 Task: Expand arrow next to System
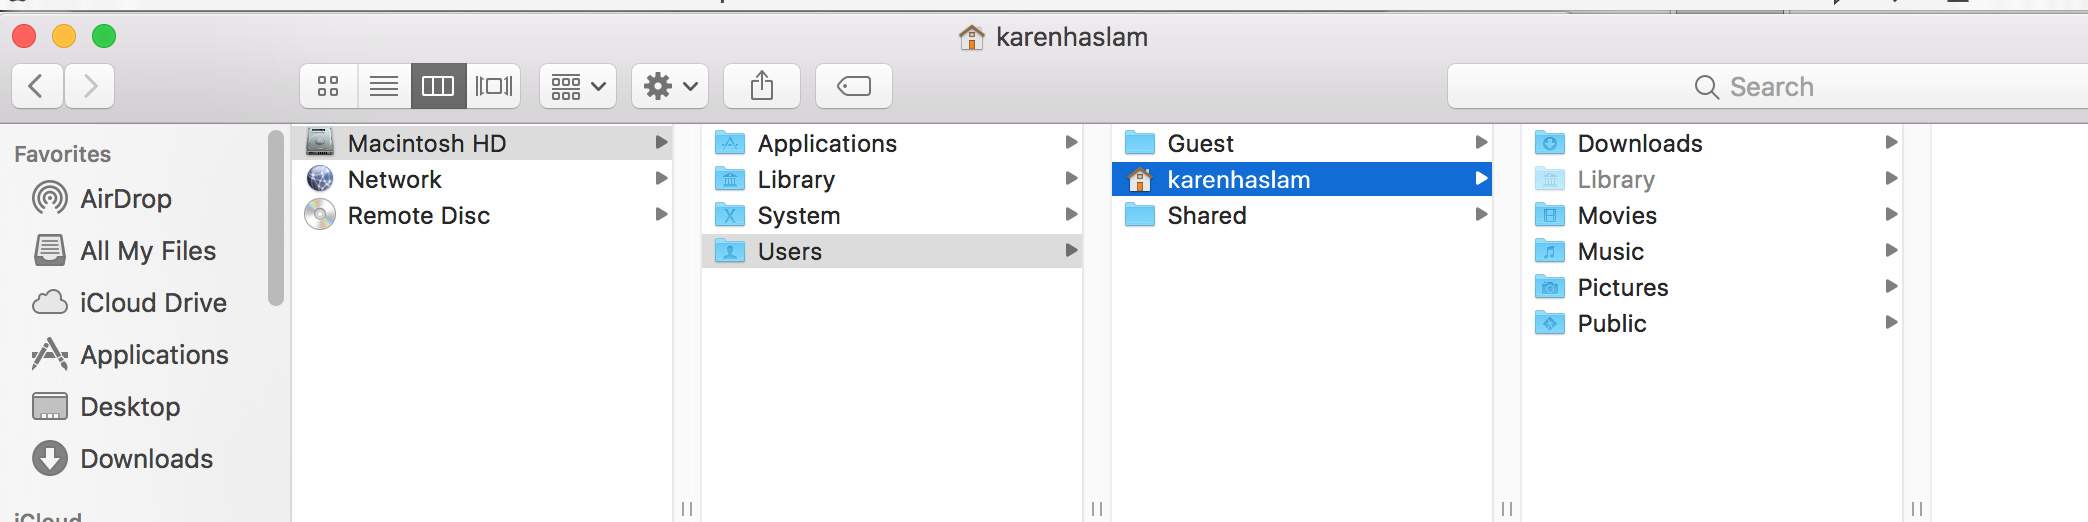[x=1071, y=214]
